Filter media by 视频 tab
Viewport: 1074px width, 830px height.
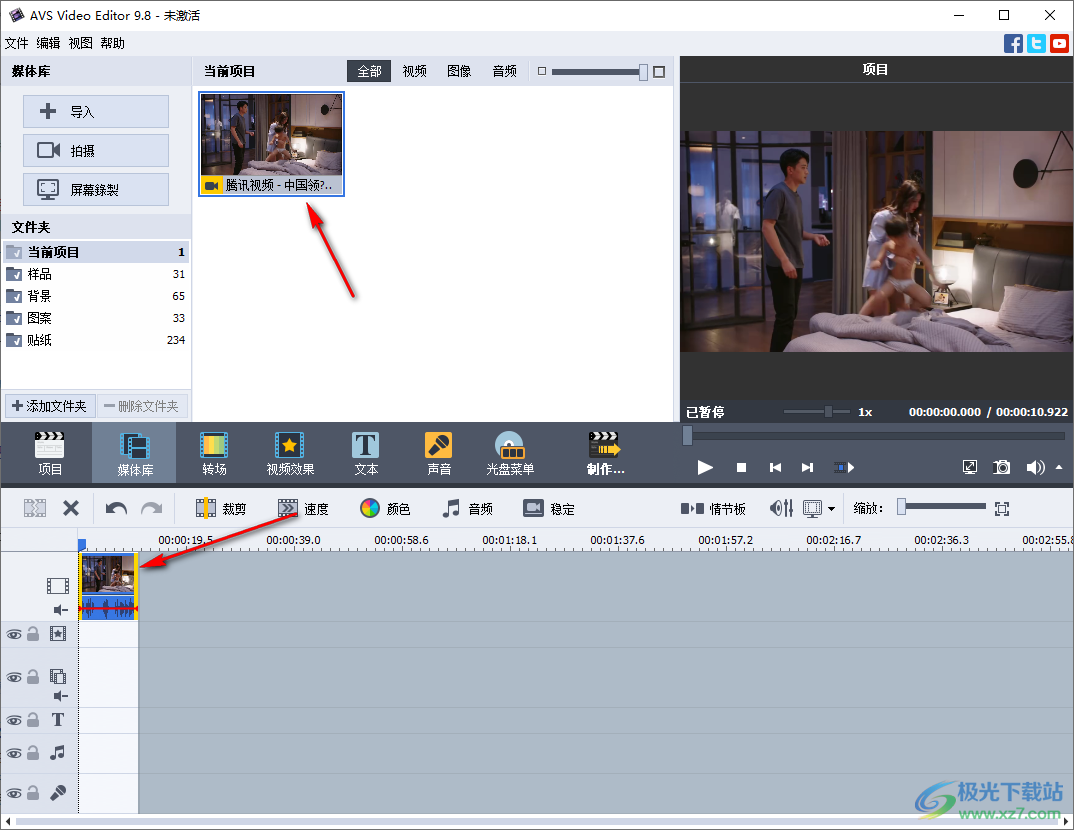click(x=414, y=71)
